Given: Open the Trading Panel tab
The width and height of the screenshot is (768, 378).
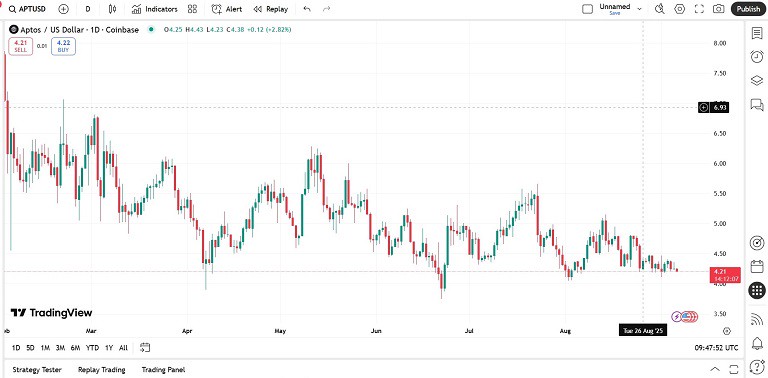Looking at the screenshot, I should (x=163, y=370).
